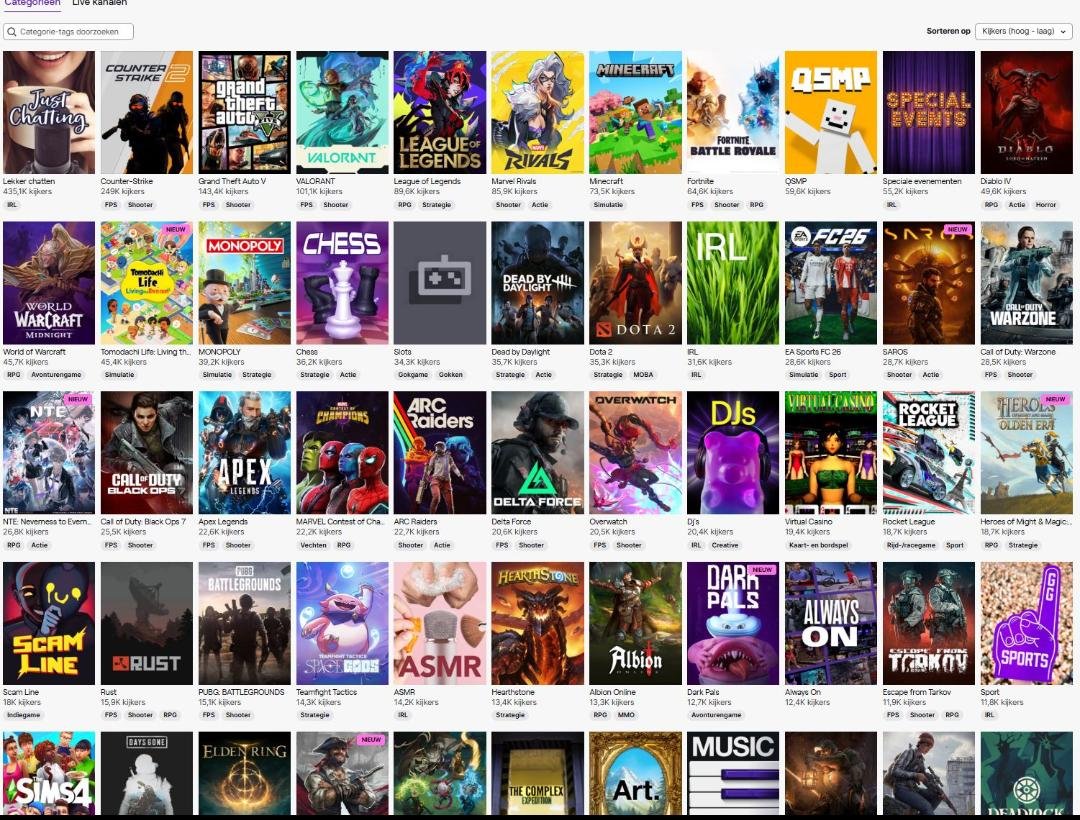Click the search magnifier icon
Image resolution: width=1080 pixels, height=820 pixels.
[x=12, y=32]
